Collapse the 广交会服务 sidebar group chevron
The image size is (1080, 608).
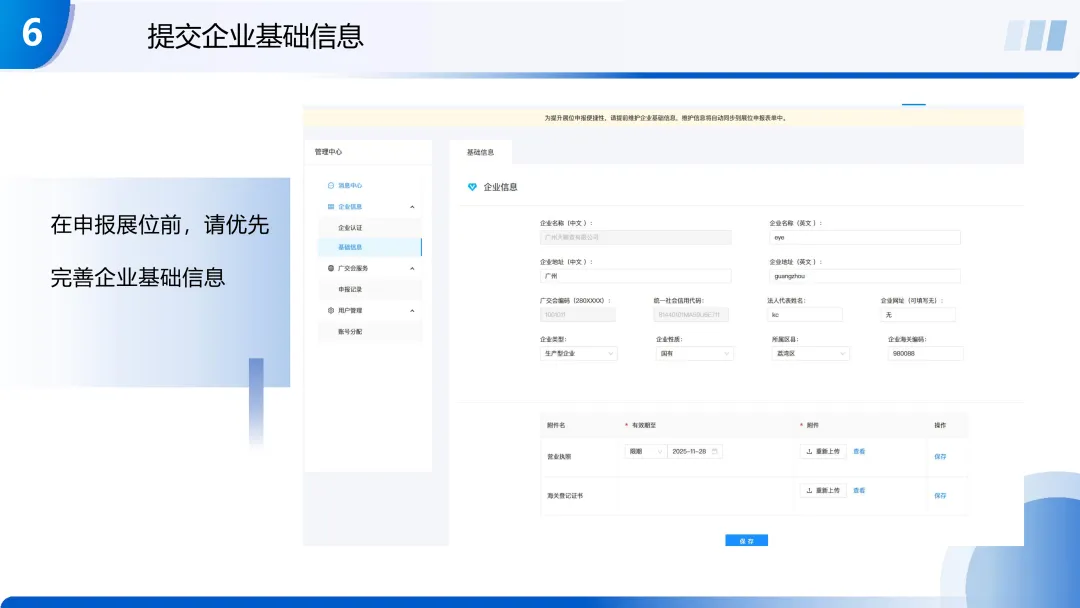click(x=412, y=269)
